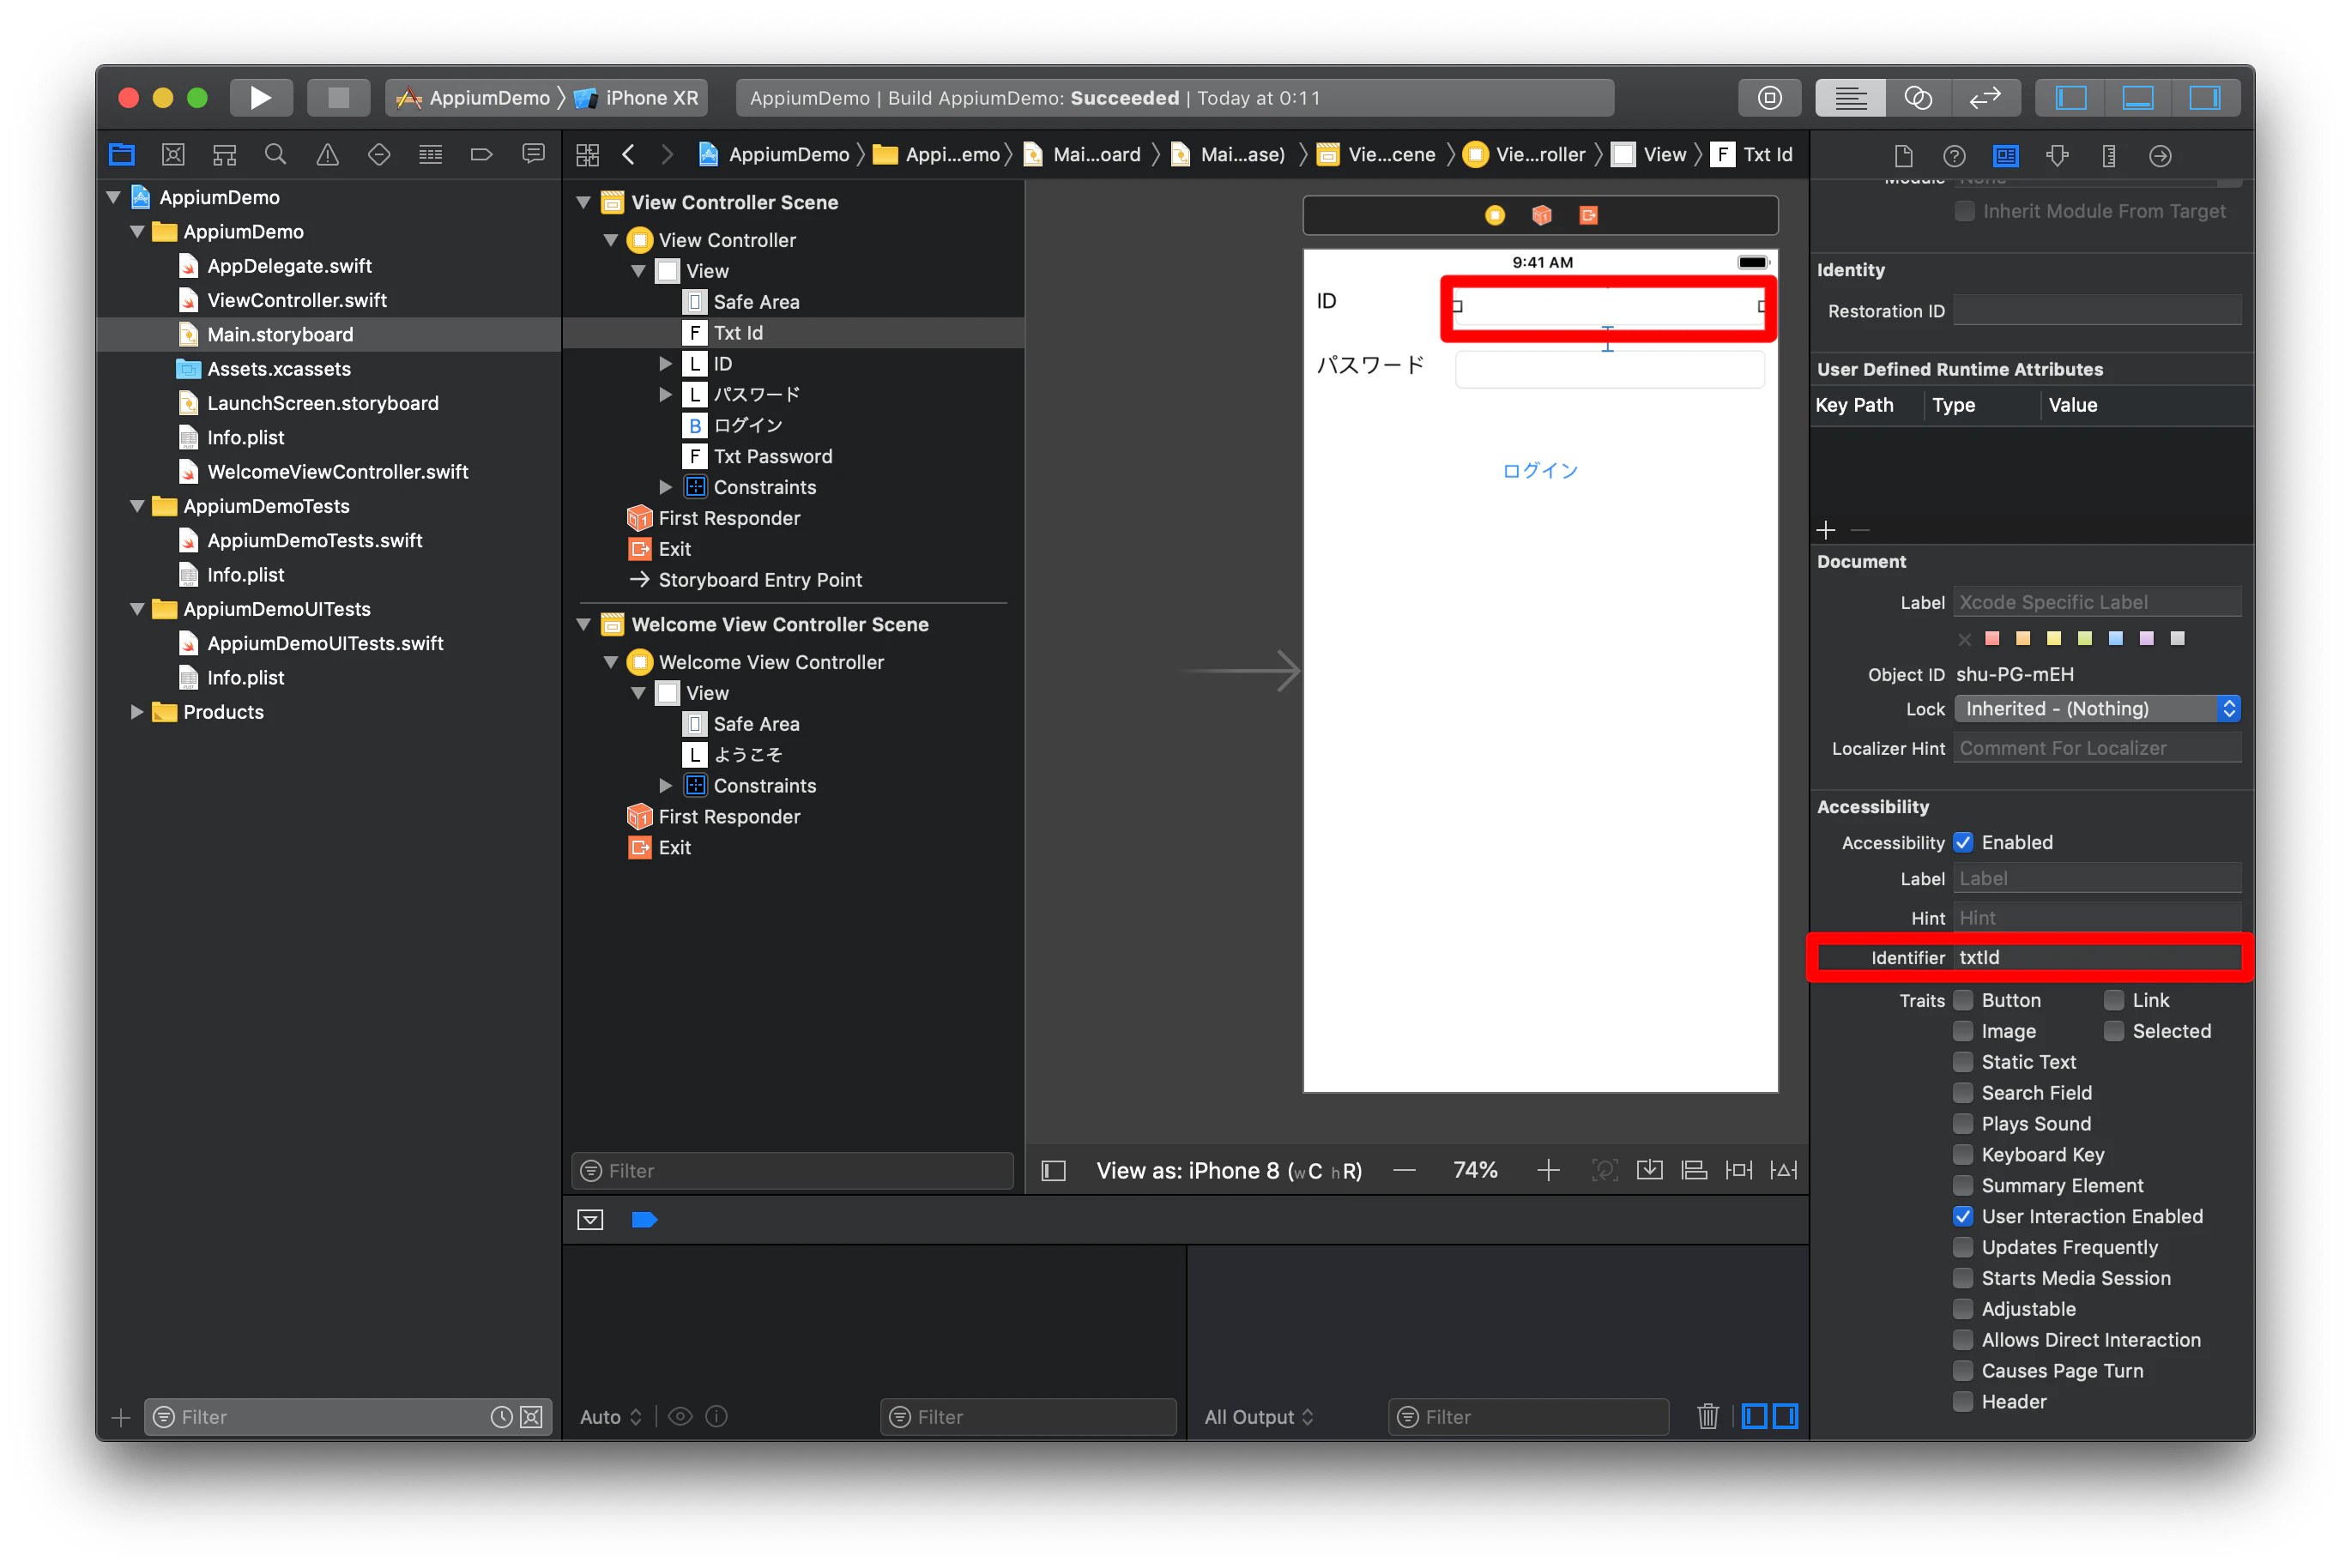Click the accessibility Identifier field
The width and height of the screenshot is (2351, 1568).
pos(2097,957)
